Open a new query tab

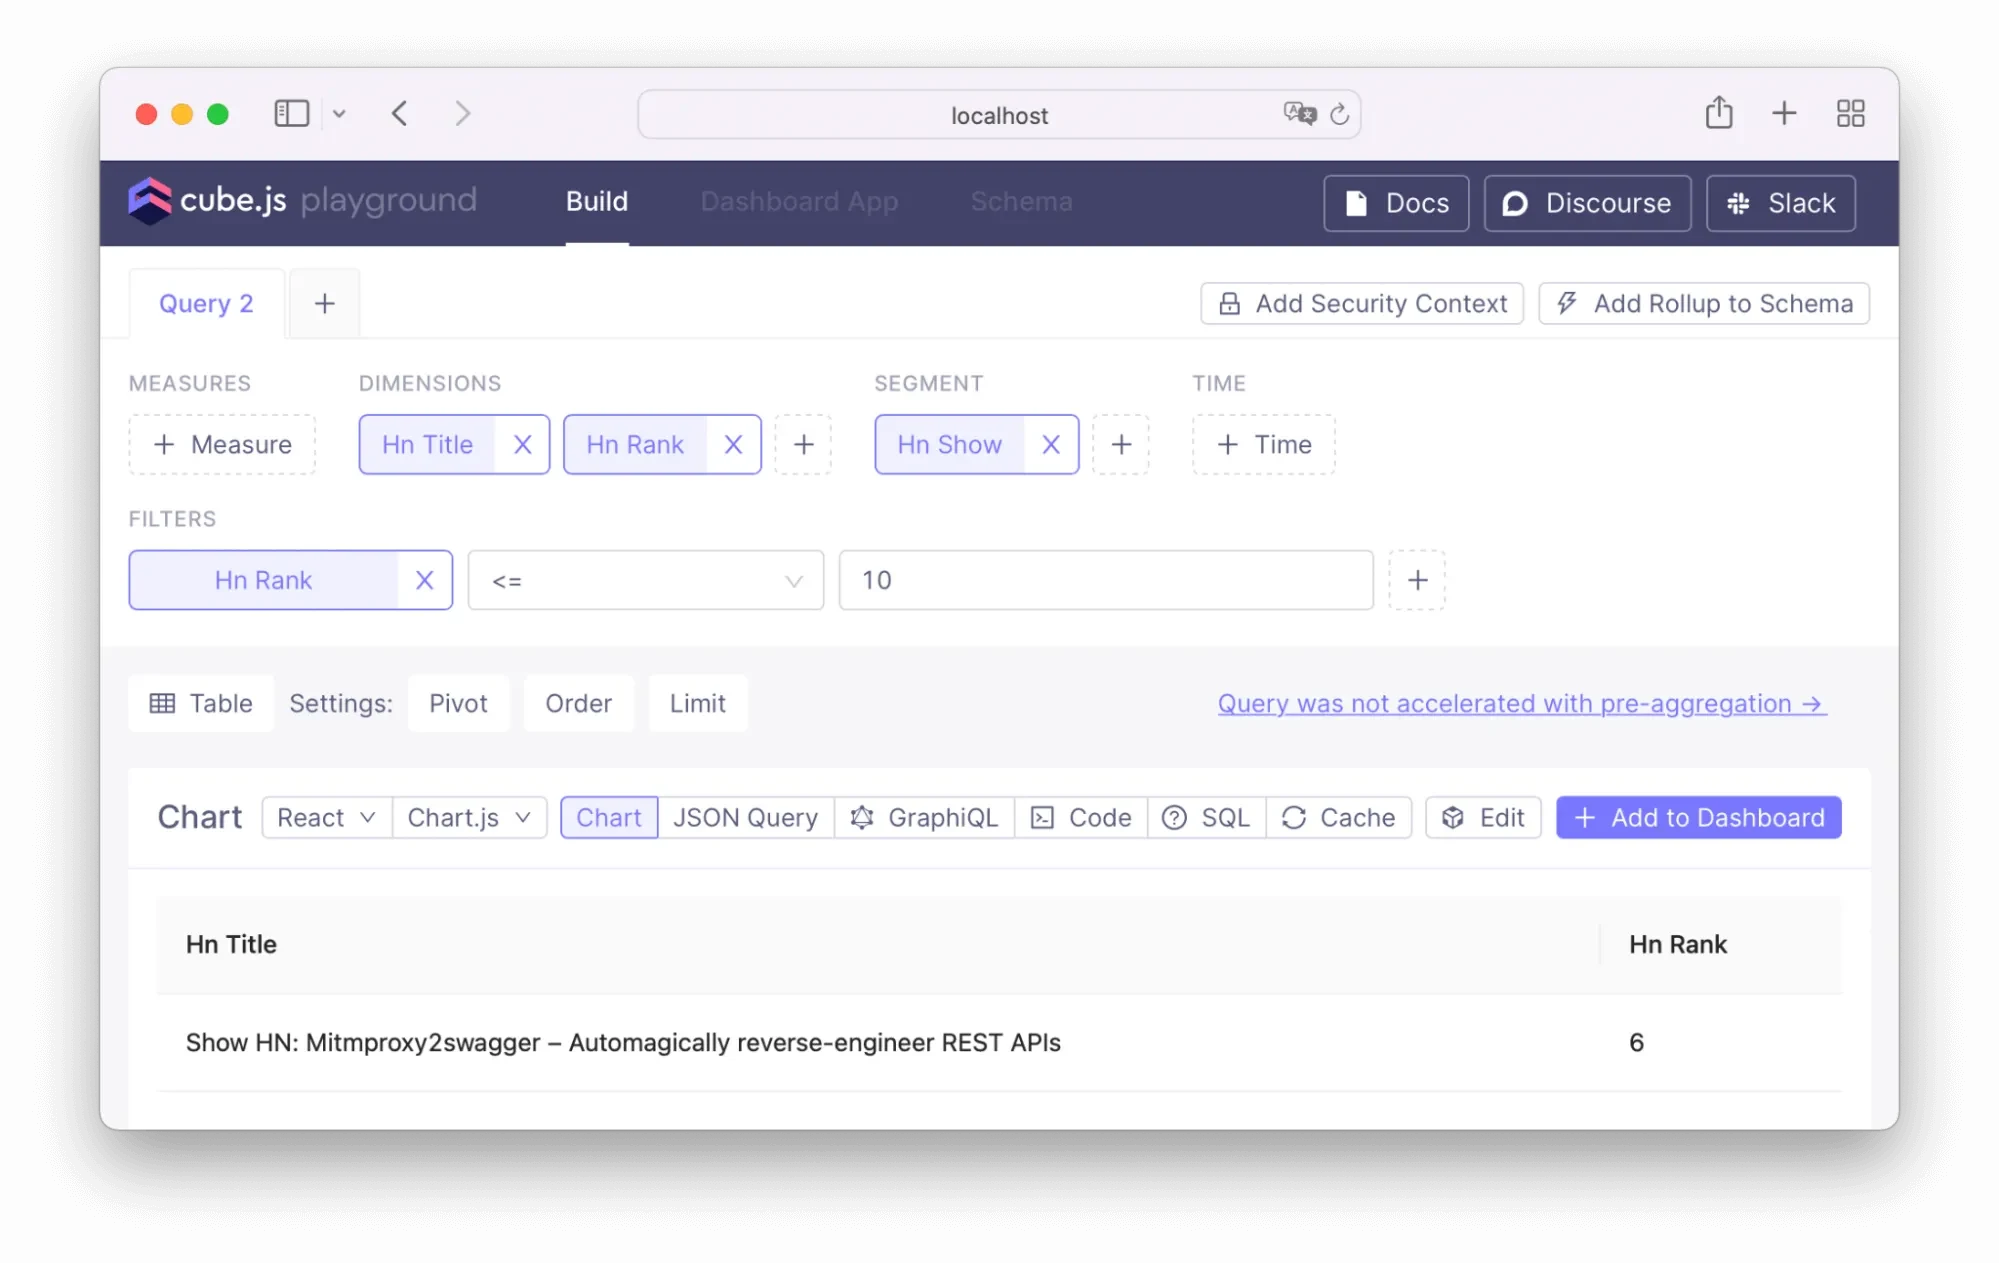(324, 304)
